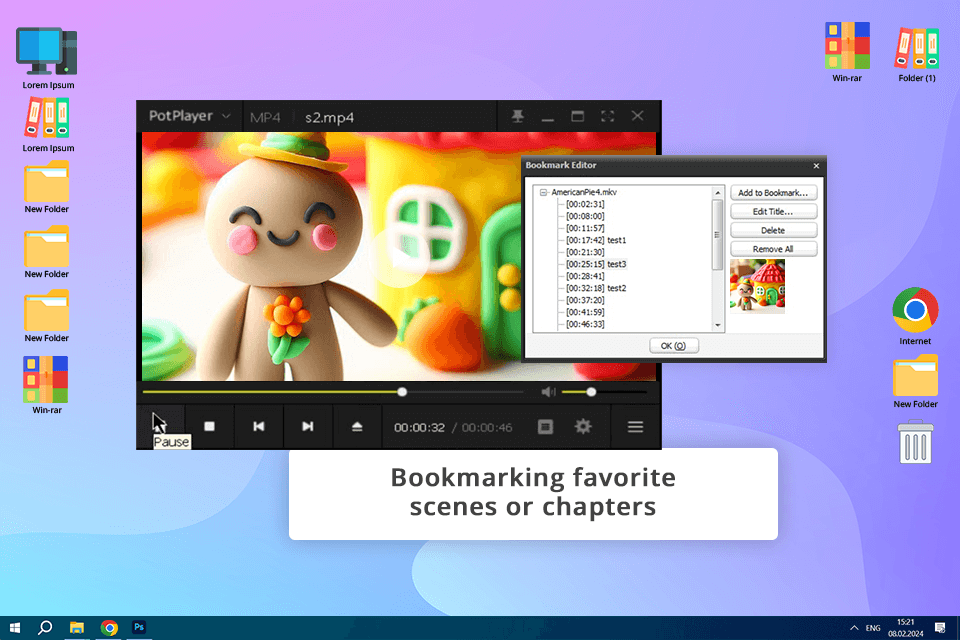Open the Folder (1) desktop icon
The width and height of the screenshot is (960, 640).
(x=917, y=55)
